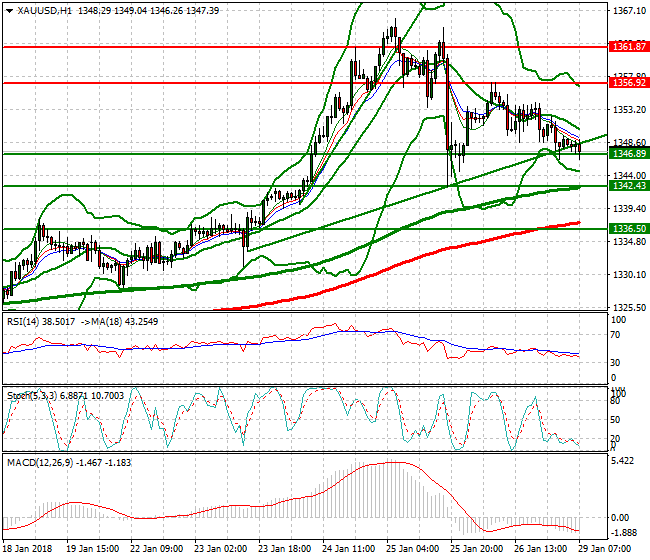This screenshot has height=560, width=650.
Task: Click the RSI scale level 30
Action: [616, 363]
